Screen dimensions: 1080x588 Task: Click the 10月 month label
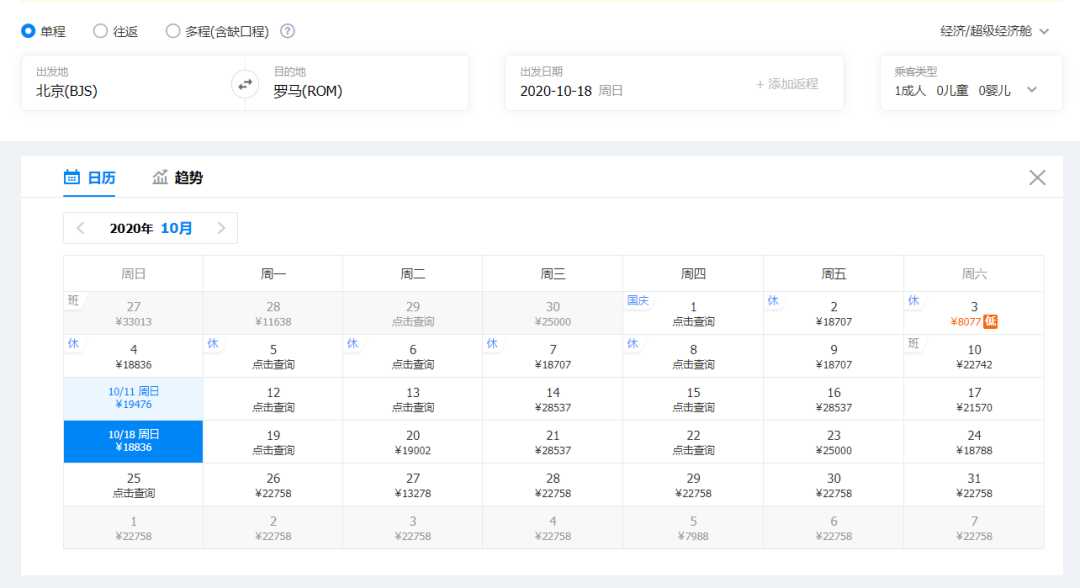point(176,228)
